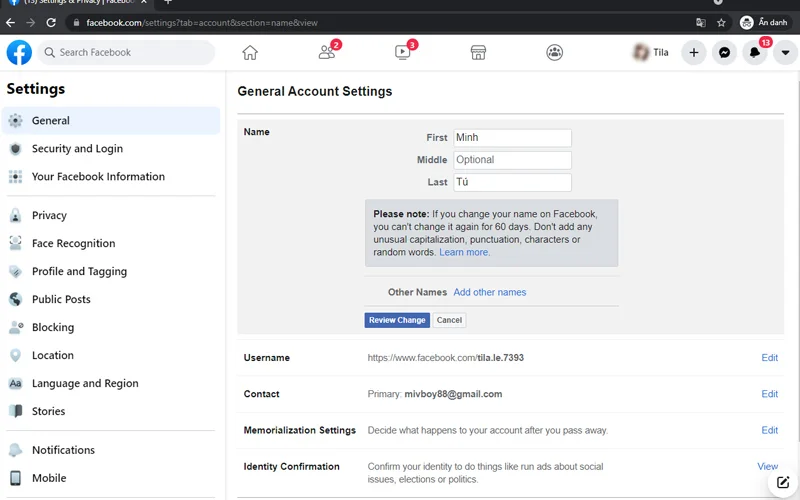
Task: Click Add other names link
Action: (x=490, y=292)
